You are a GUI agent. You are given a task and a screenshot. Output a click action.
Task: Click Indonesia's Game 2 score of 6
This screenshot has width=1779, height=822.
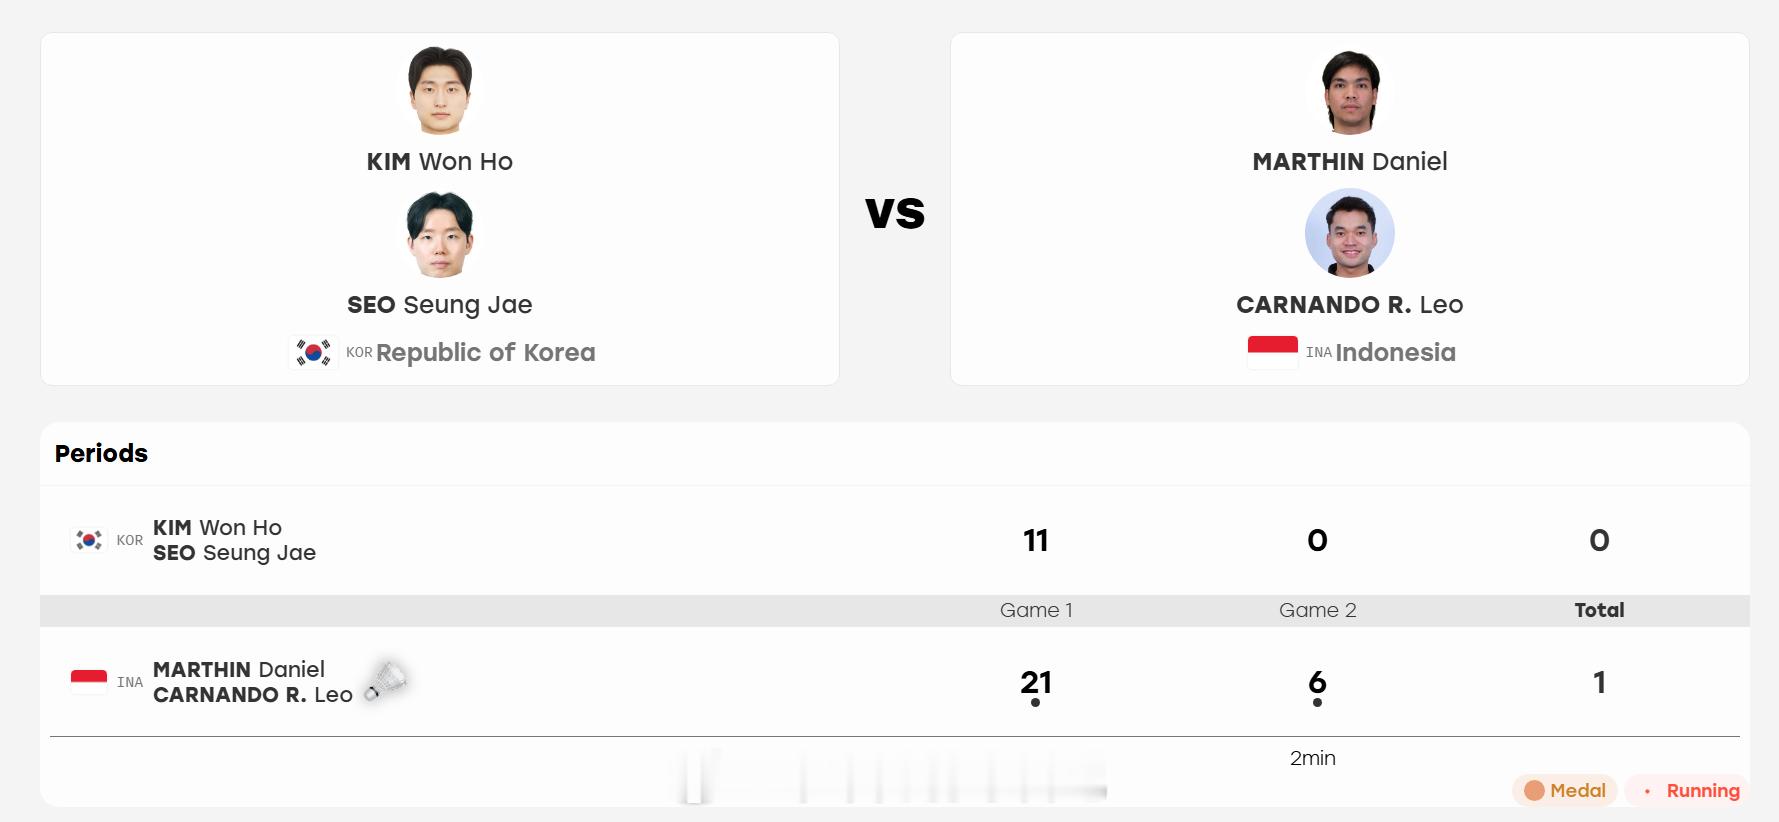click(1318, 682)
